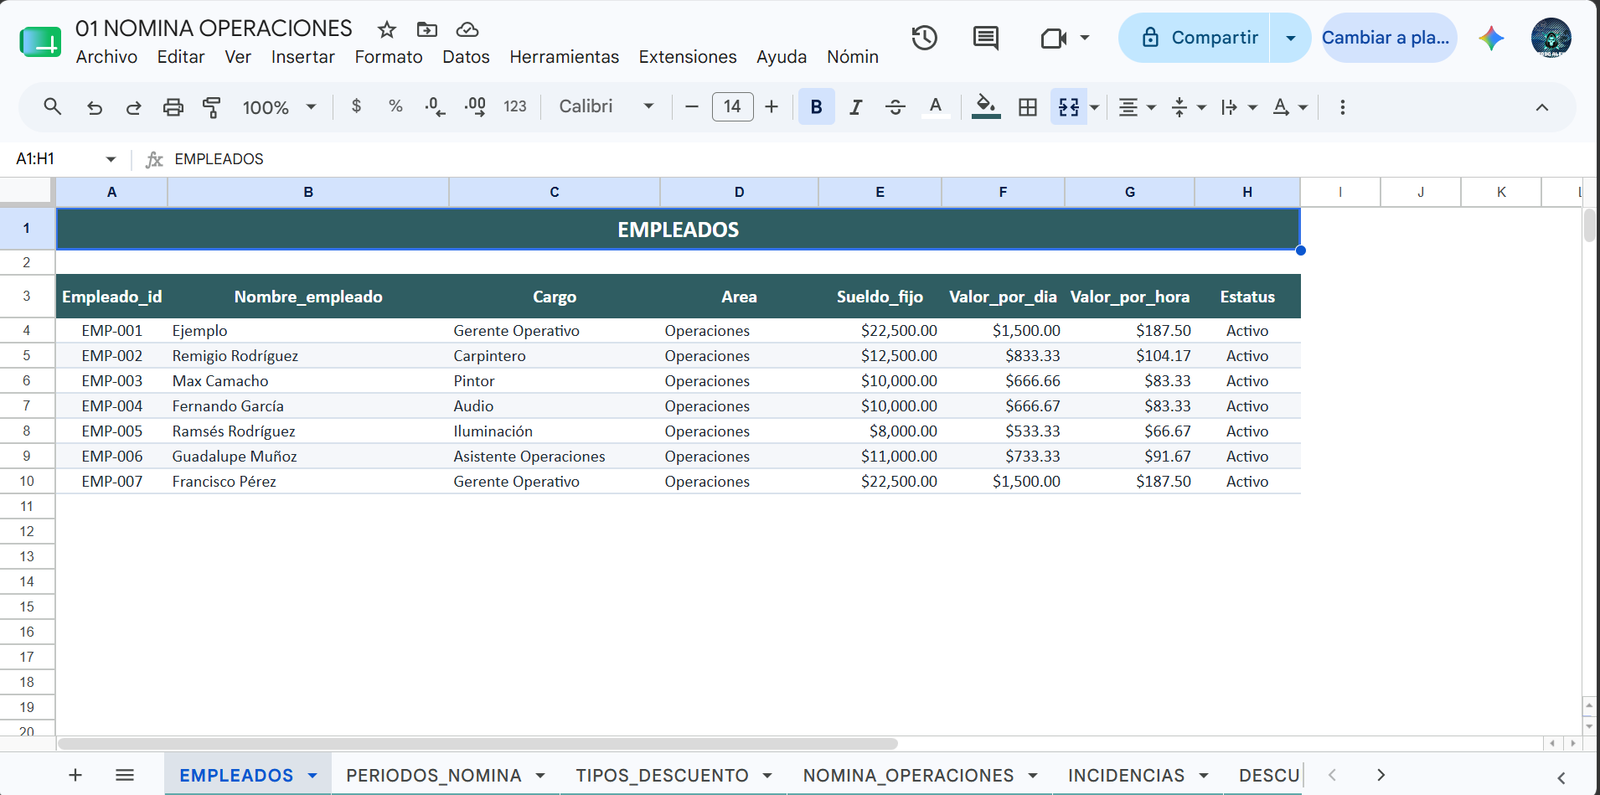The height and width of the screenshot is (795, 1600).
Task: Open the fill color picker
Action: click(x=986, y=107)
